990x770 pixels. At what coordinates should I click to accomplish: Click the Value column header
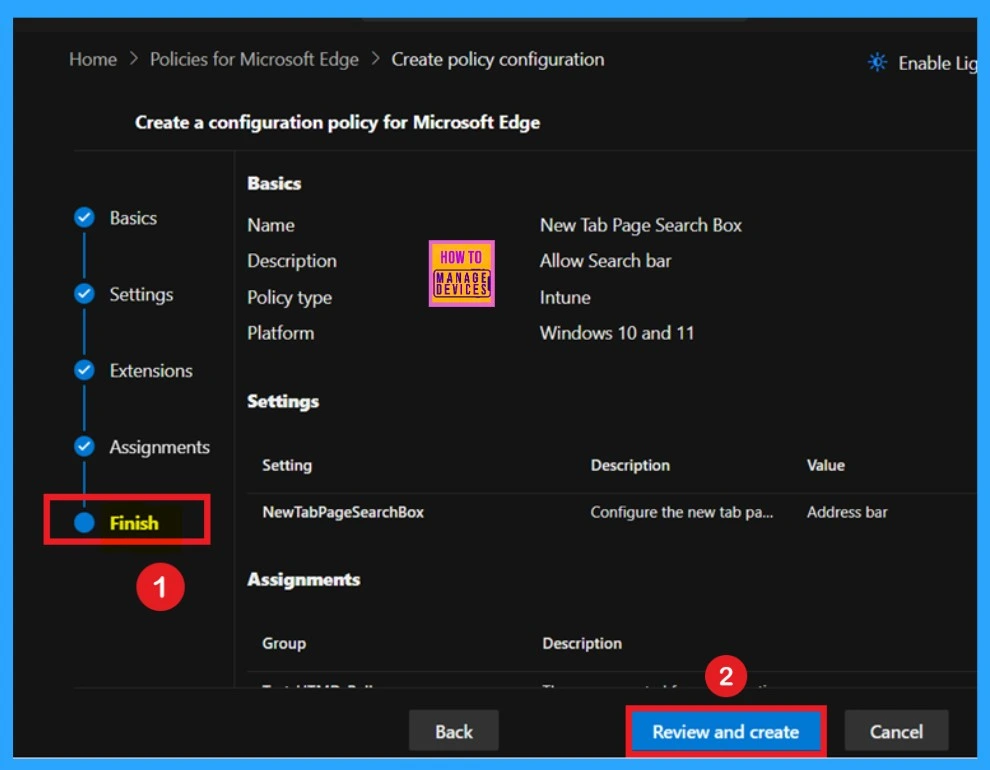[x=825, y=465]
